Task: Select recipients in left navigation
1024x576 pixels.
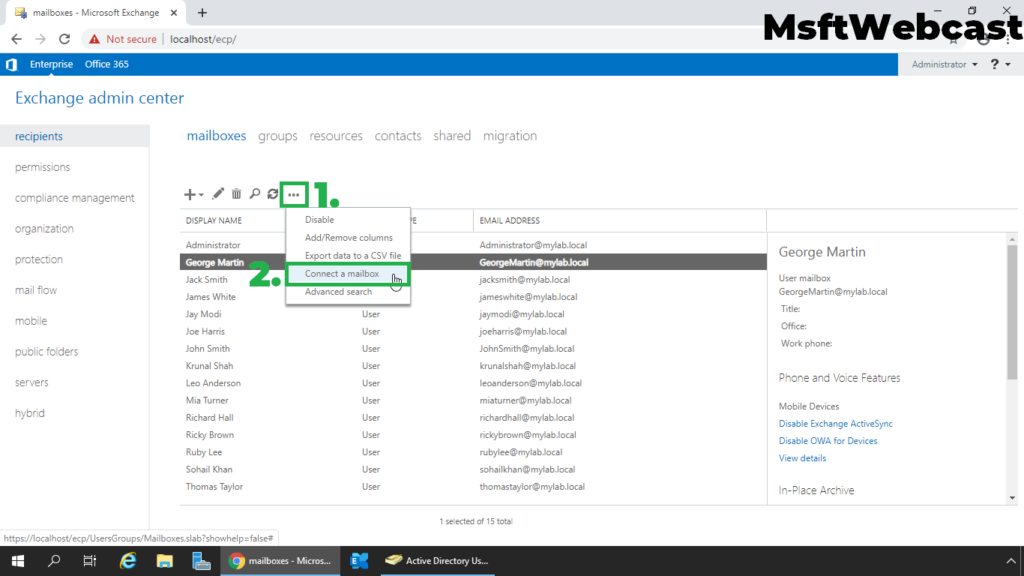Action: click(74, 136)
